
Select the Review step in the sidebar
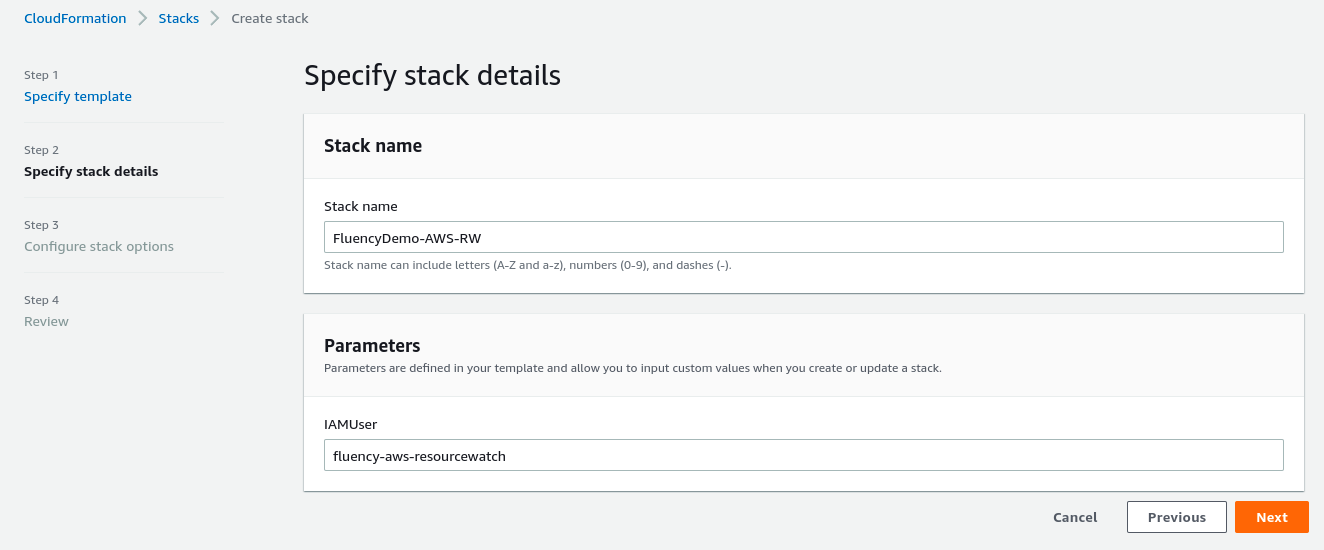tap(46, 322)
